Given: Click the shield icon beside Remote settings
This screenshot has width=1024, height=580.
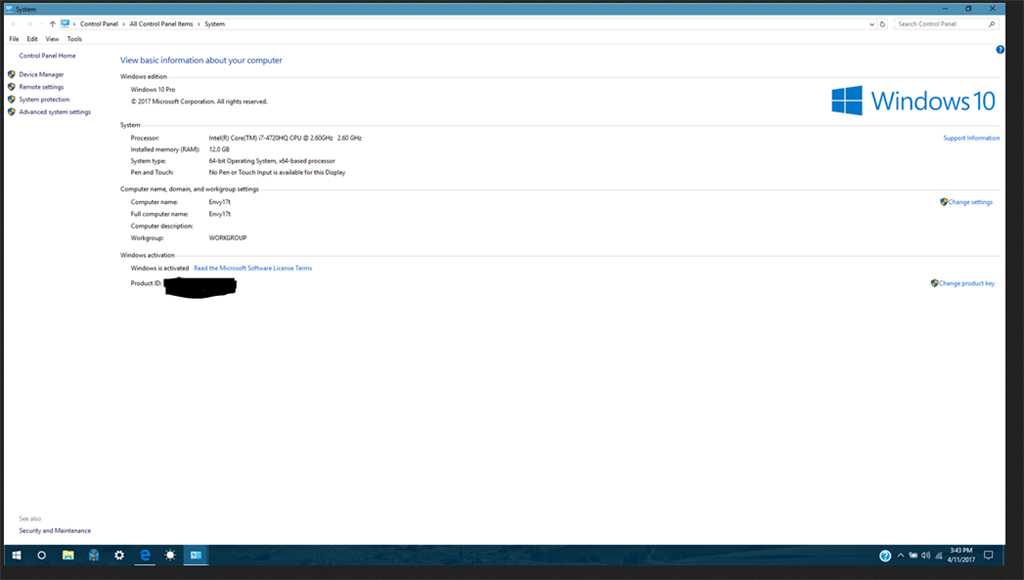Looking at the screenshot, I should point(11,87).
